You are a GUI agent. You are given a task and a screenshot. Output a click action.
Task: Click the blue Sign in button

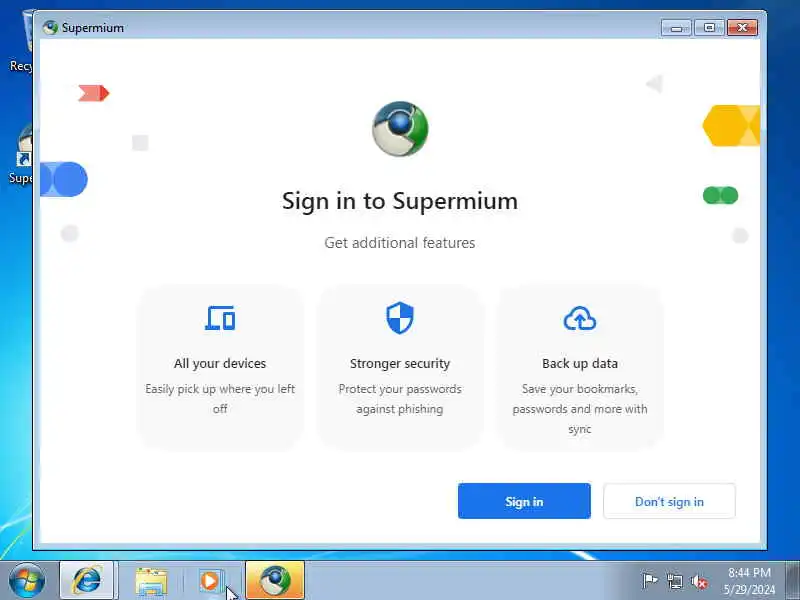click(524, 501)
